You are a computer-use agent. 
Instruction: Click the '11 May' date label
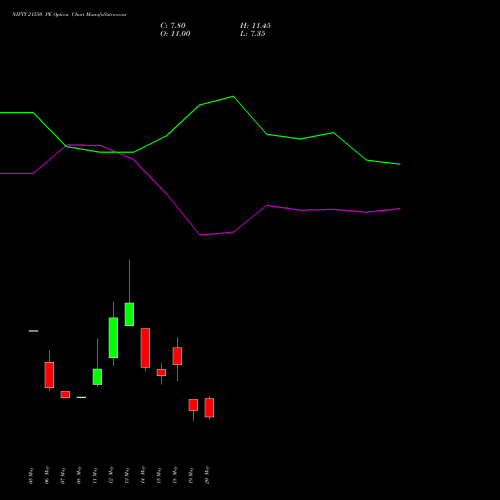click(95, 476)
